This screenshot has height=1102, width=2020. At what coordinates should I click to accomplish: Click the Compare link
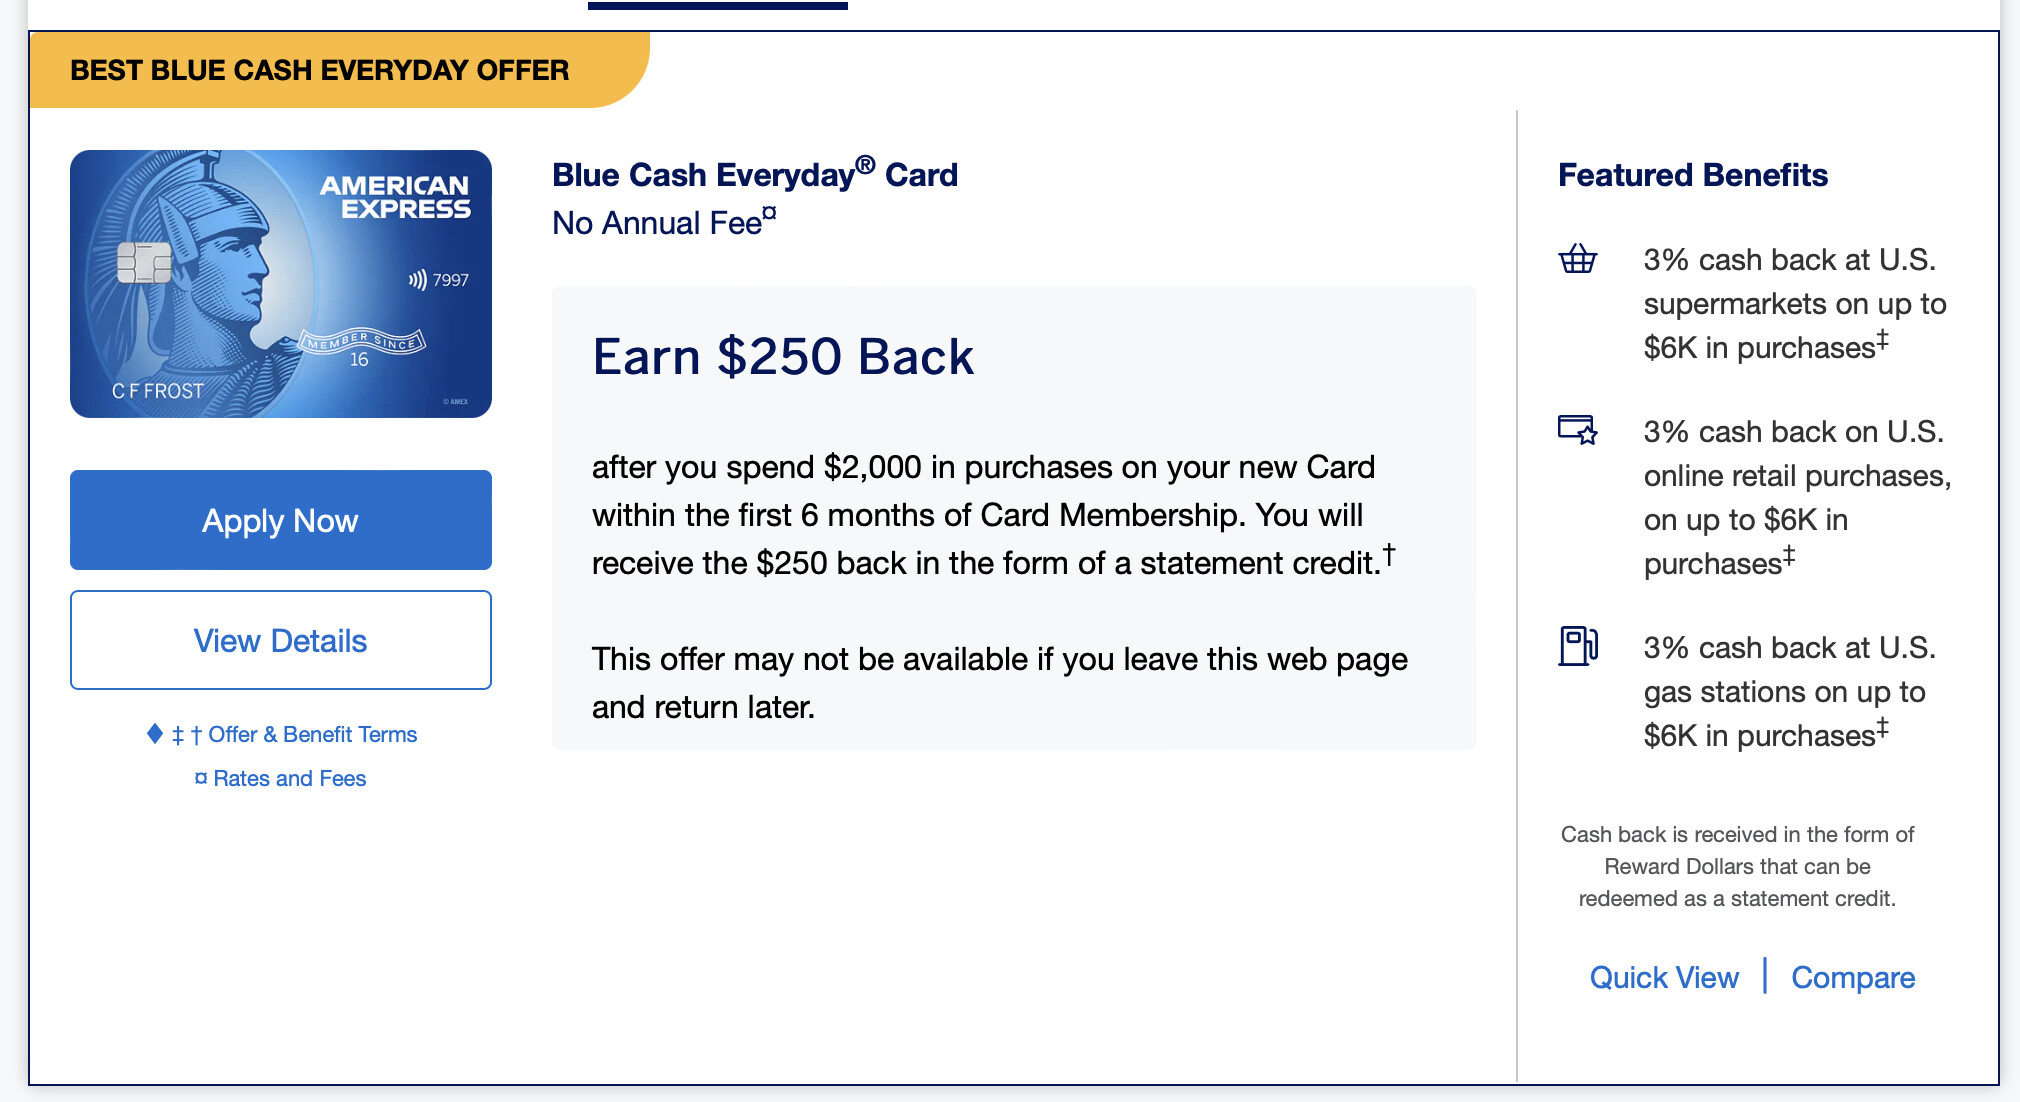(x=1853, y=977)
